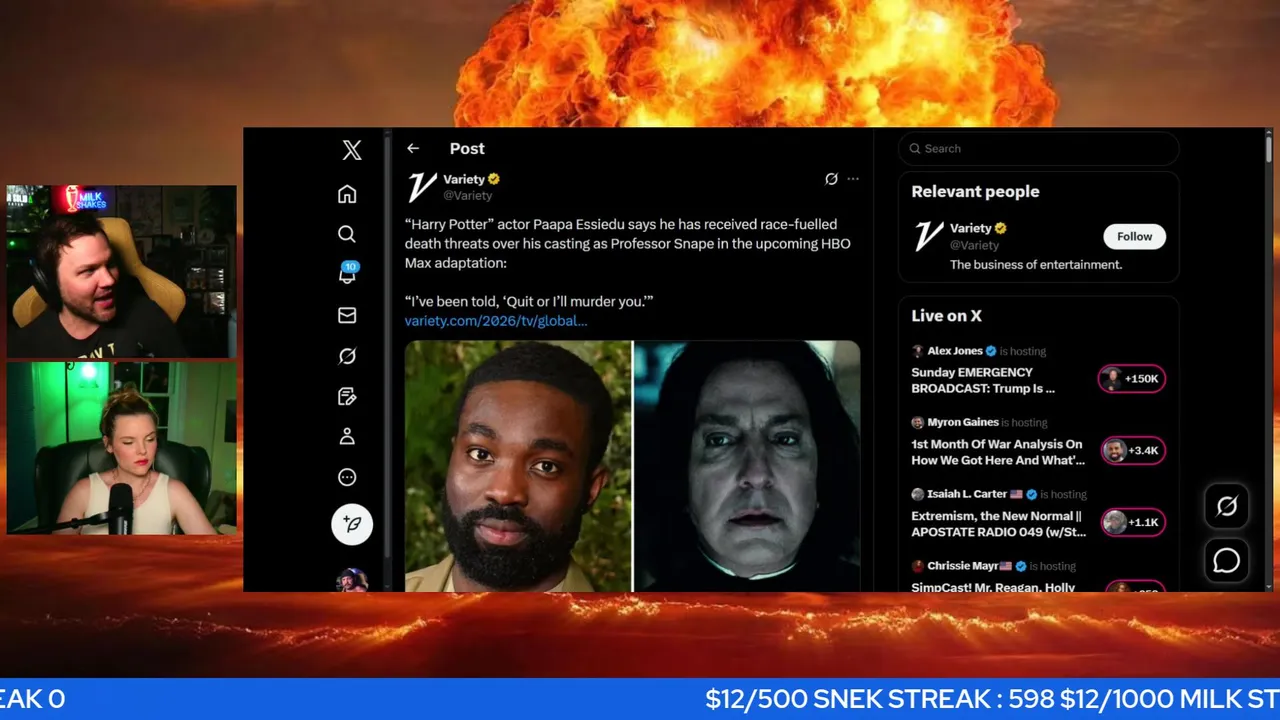Open variety.com/2026/tv/global link
1280x720 pixels.
coord(496,321)
